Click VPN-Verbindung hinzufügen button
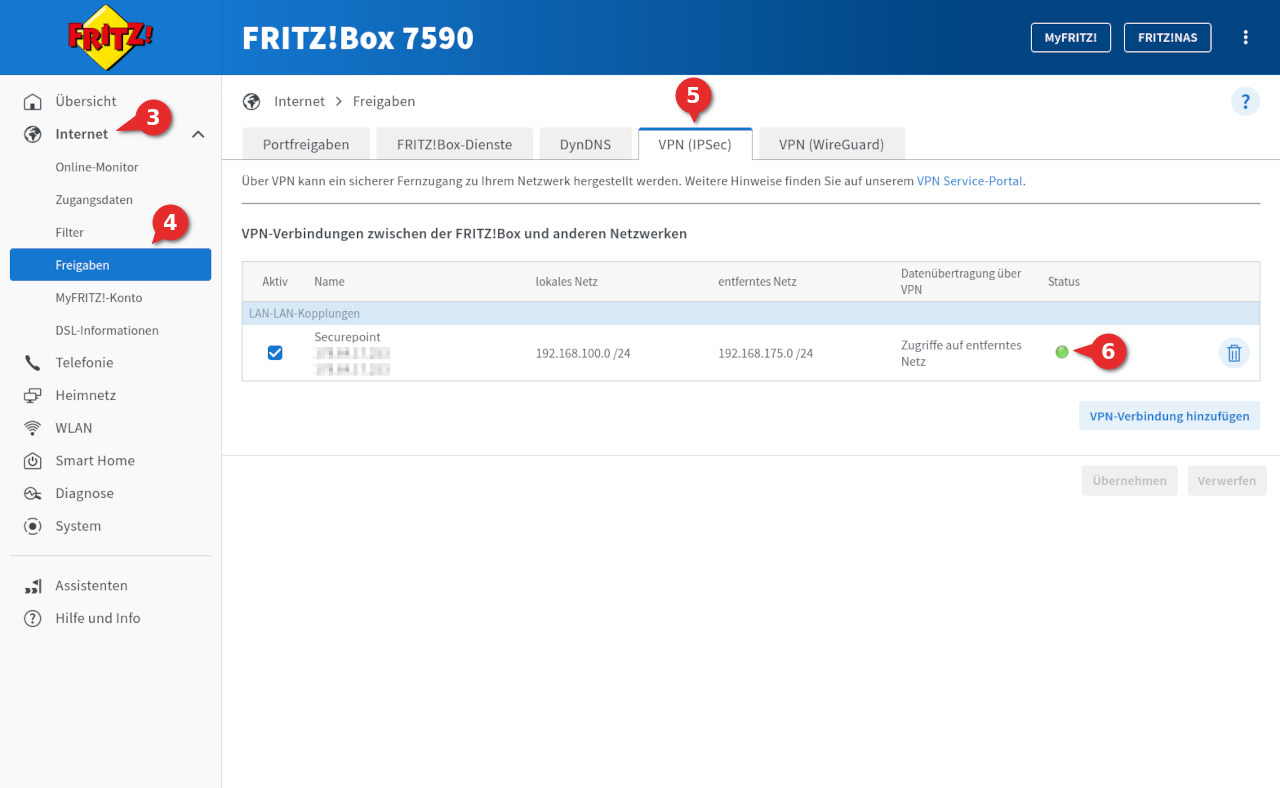 coord(1169,416)
